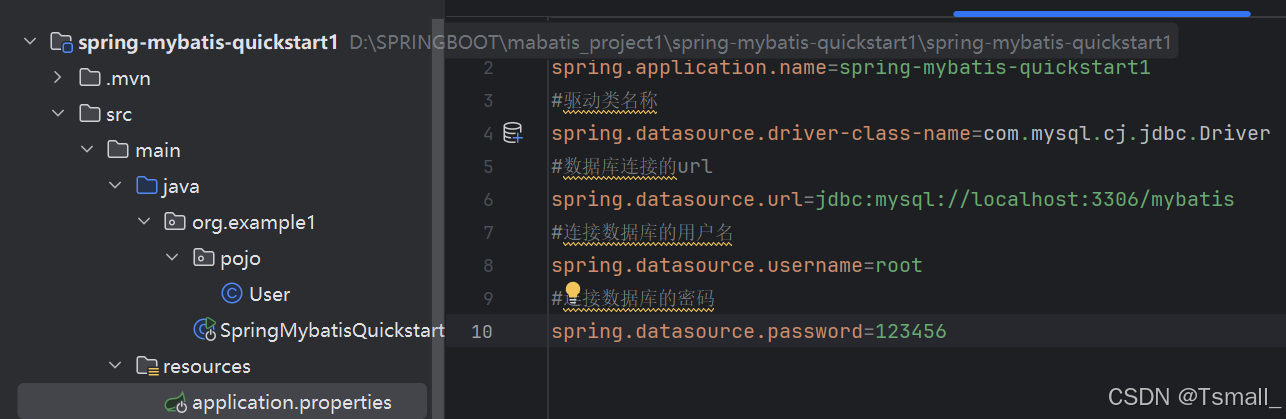The width and height of the screenshot is (1286, 419).
Task: Click the spring.datasource.password key
Action: tap(707, 331)
